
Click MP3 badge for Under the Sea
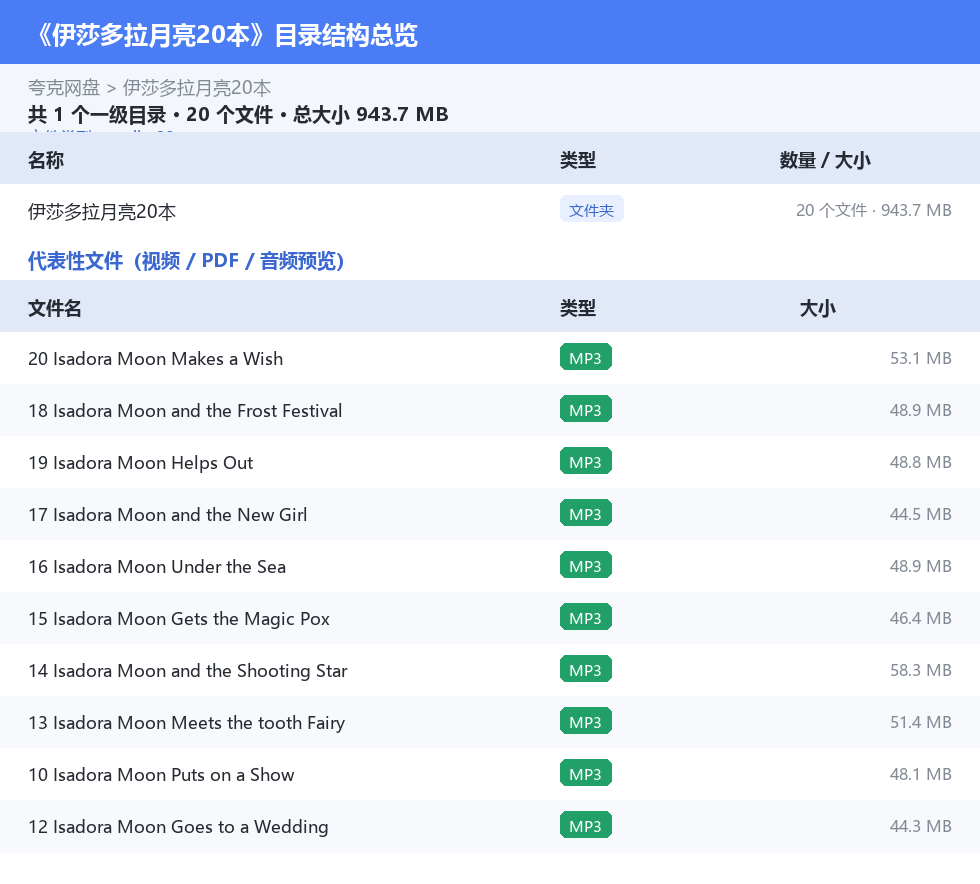click(586, 565)
